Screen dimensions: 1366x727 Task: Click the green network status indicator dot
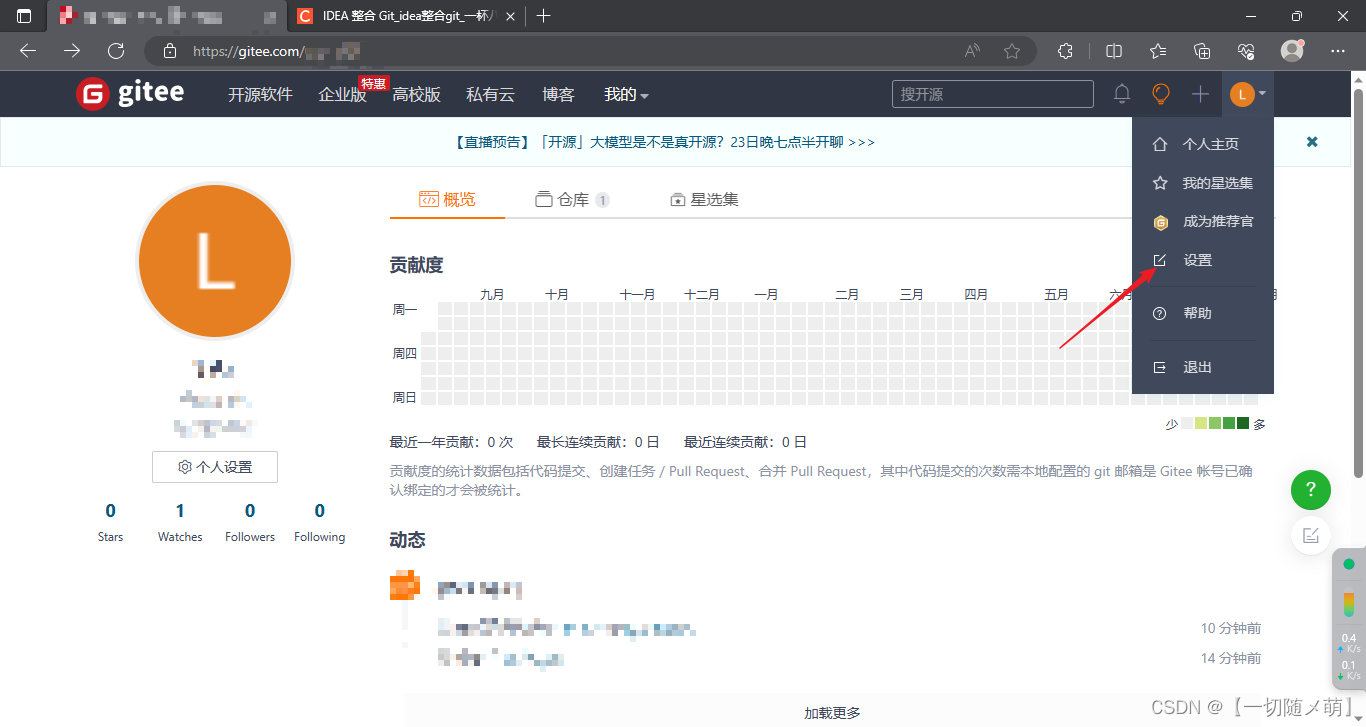[1348, 565]
